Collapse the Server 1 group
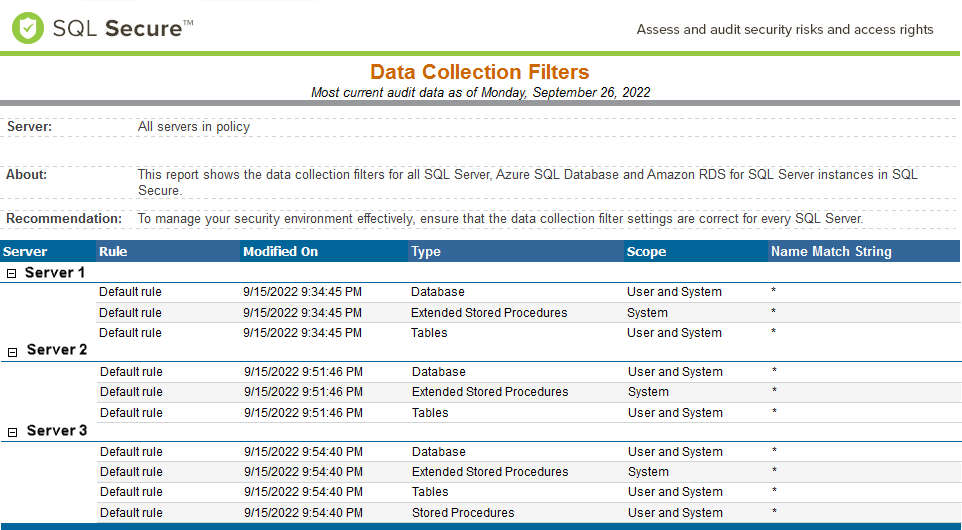Viewport: 962px width, 530px height. click(x=11, y=273)
